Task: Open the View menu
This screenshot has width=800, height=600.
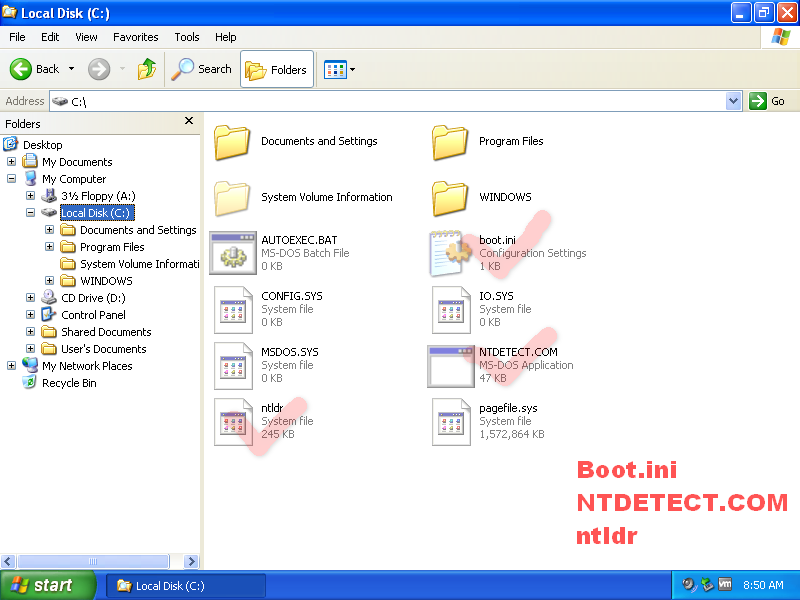Action: 86,37
